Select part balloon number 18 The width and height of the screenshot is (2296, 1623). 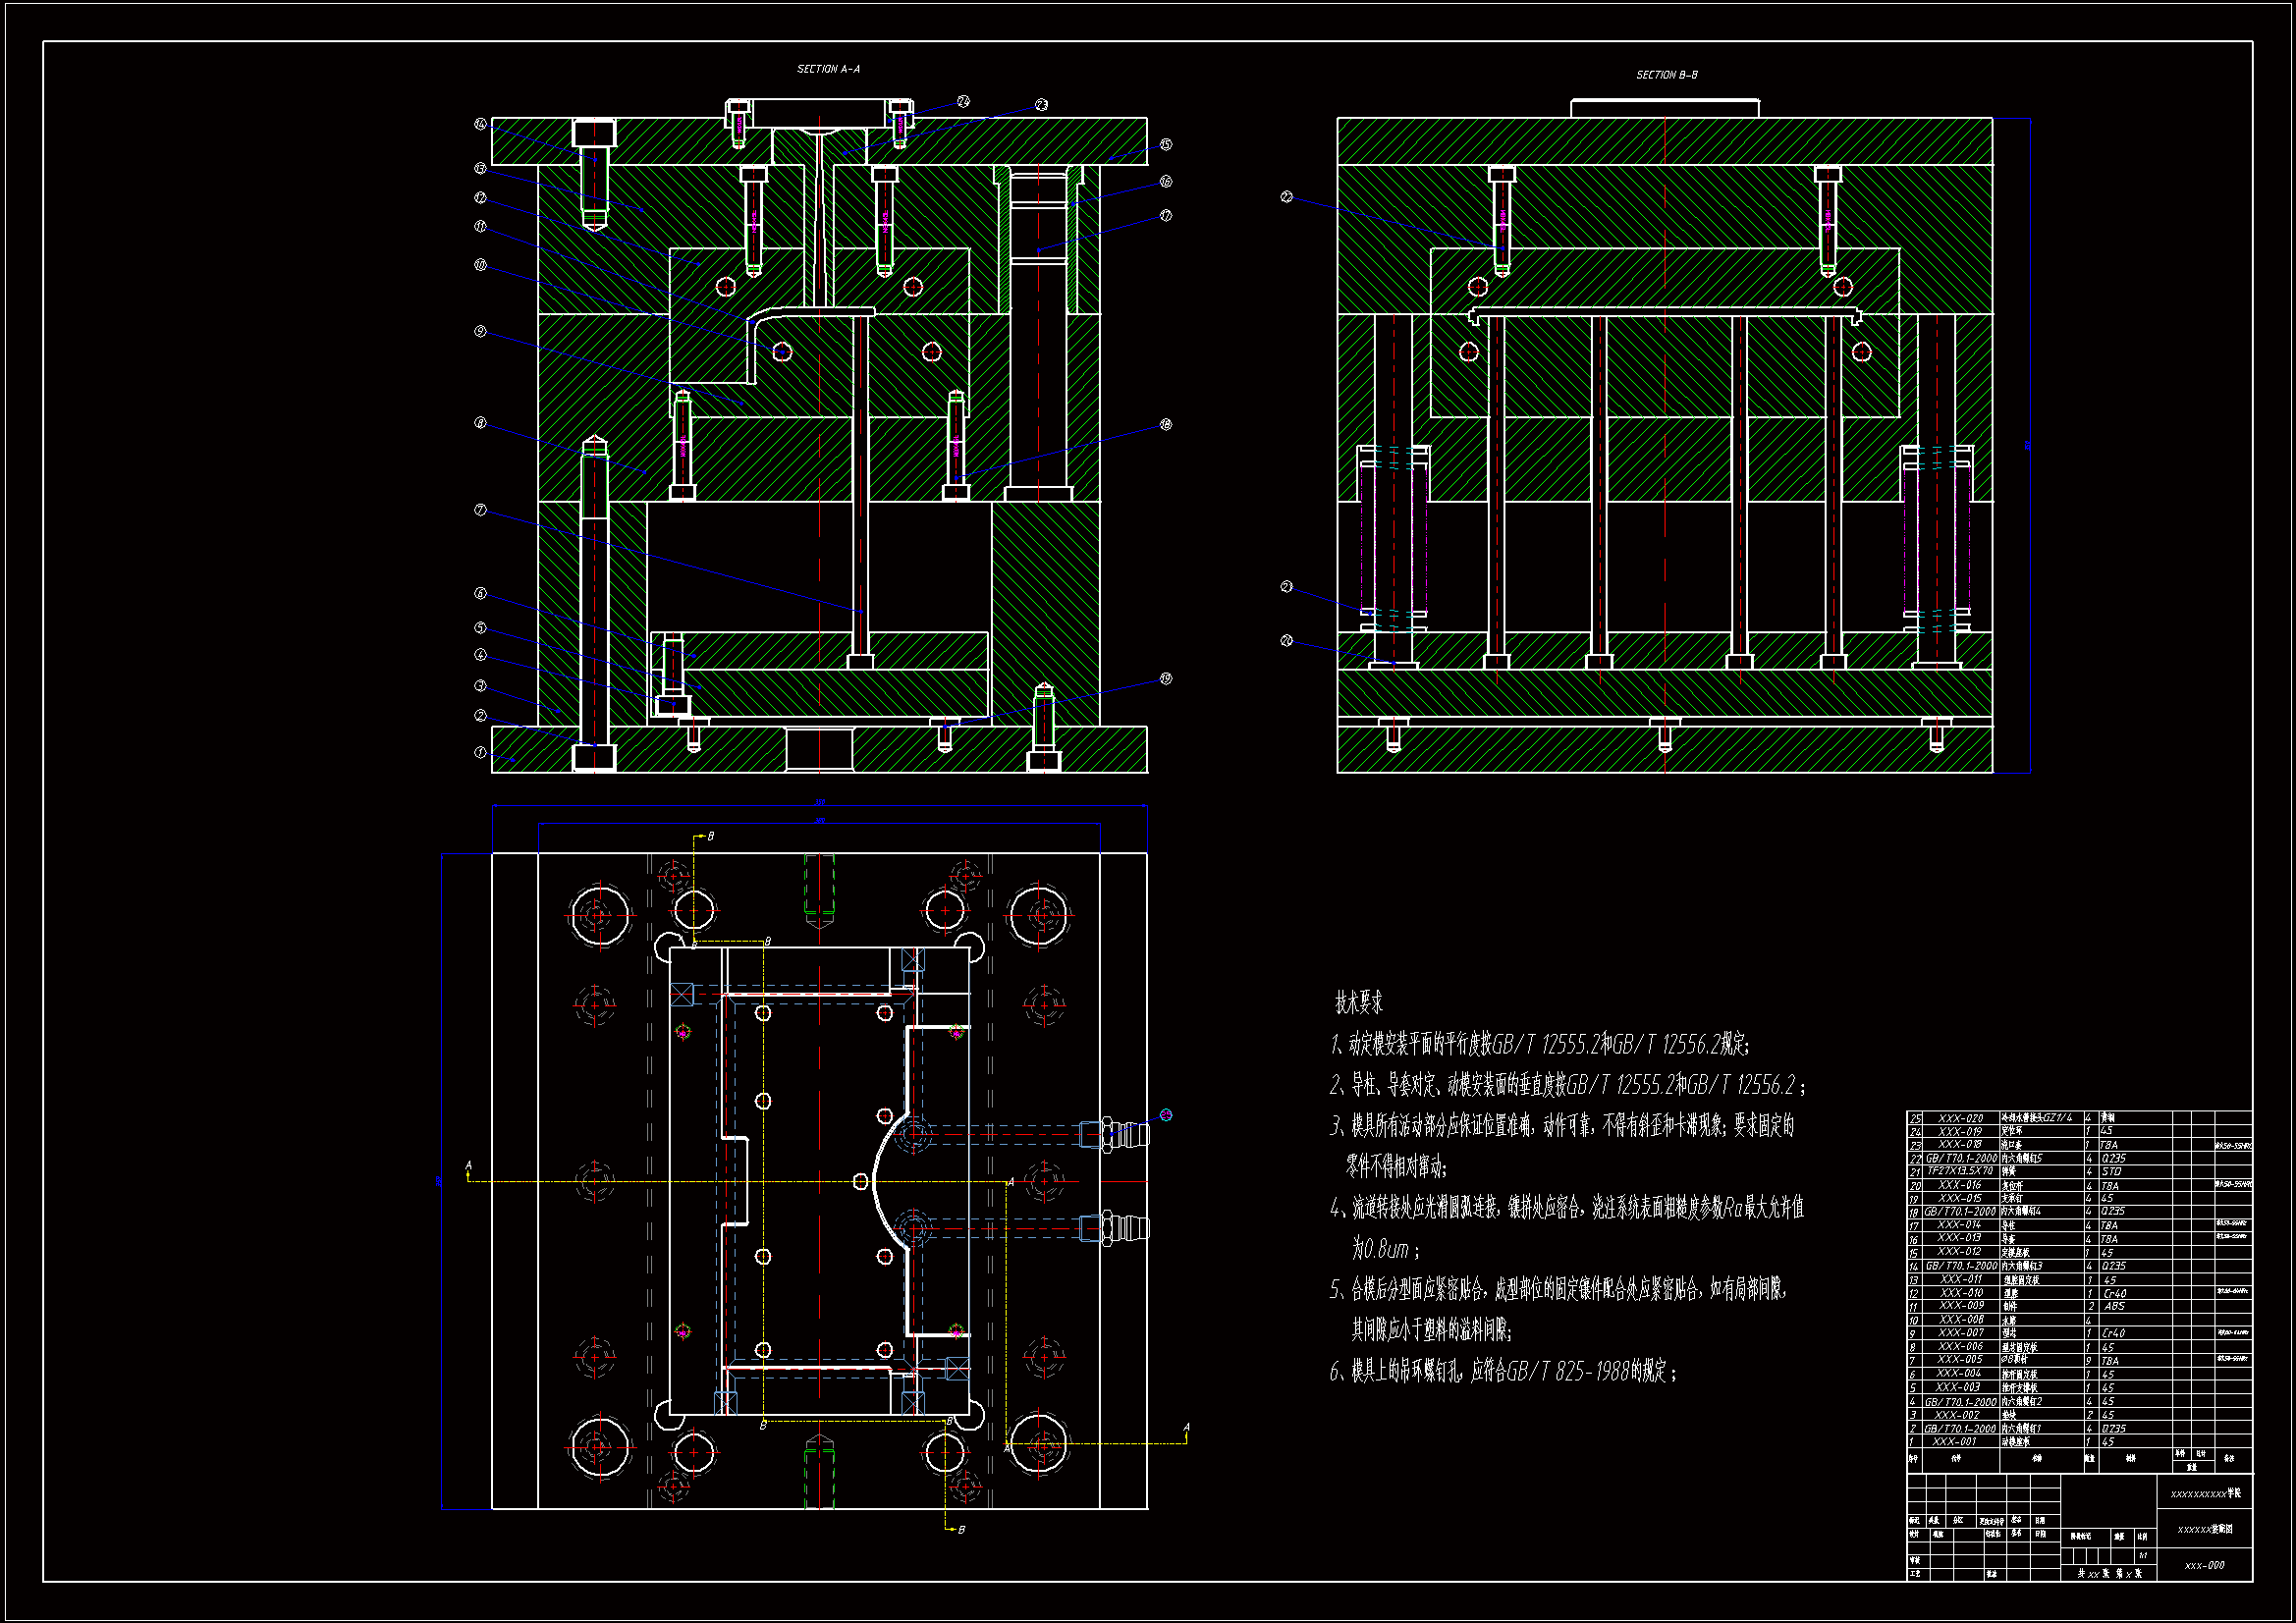1166,425
